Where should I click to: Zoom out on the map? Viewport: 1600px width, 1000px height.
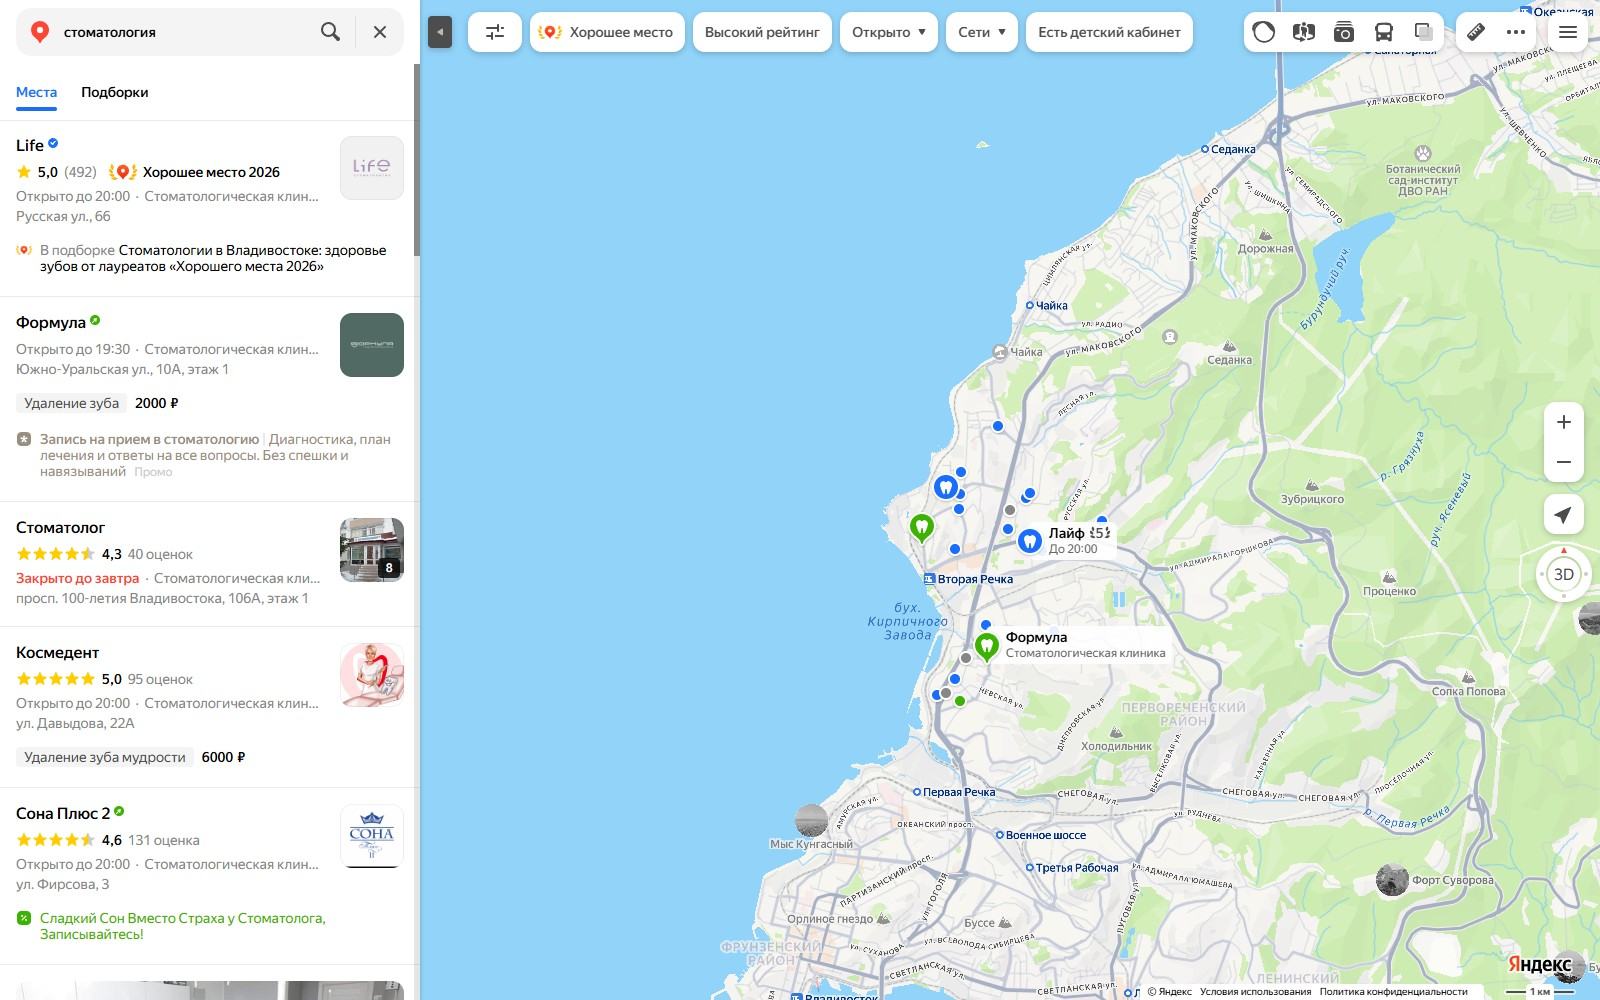[1564, 462]
